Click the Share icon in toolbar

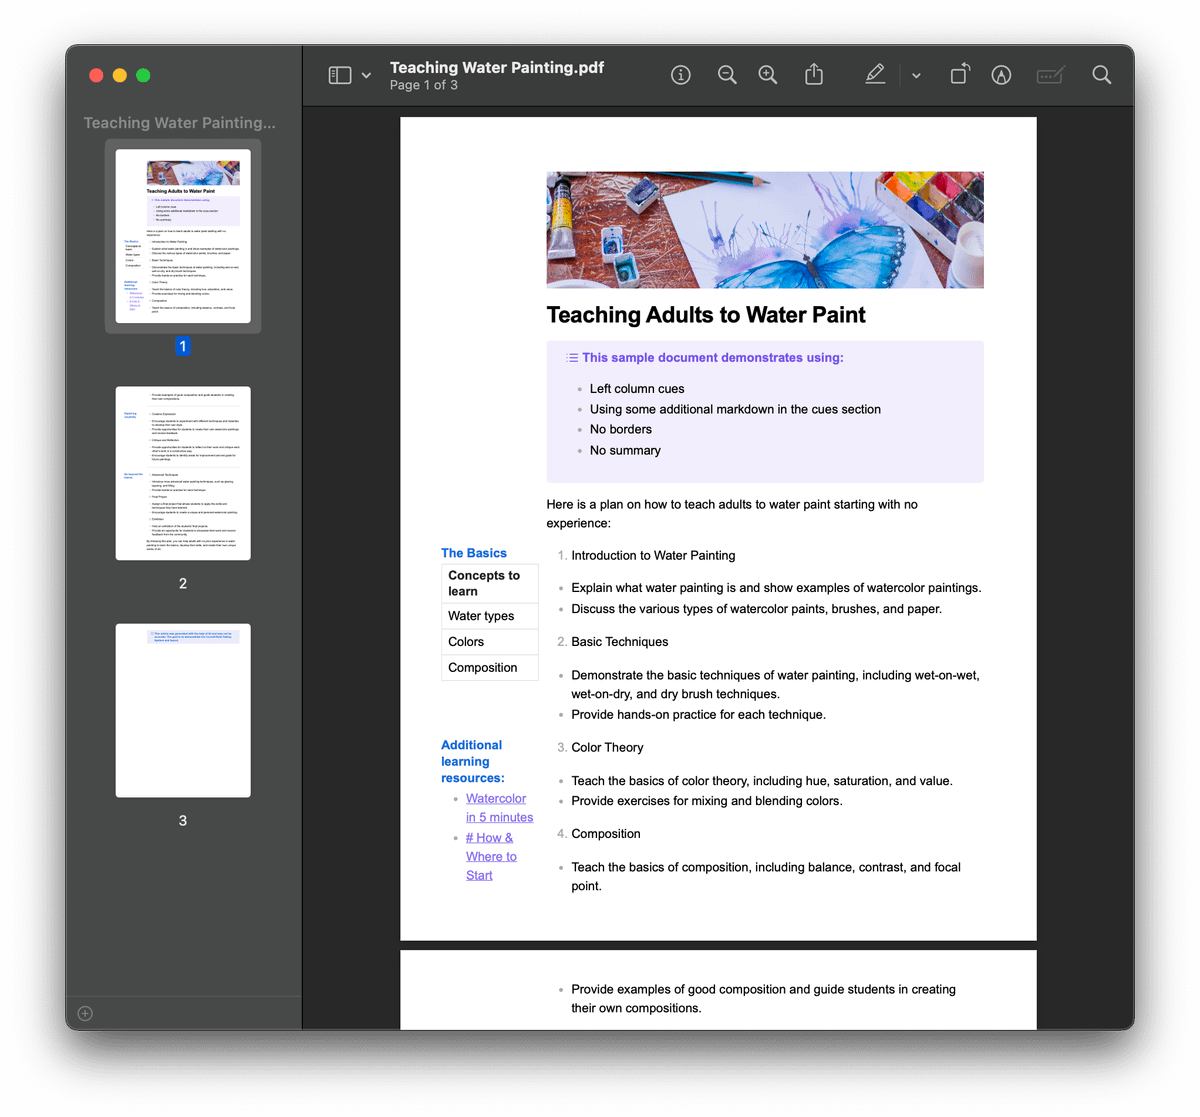click(814, 75)
